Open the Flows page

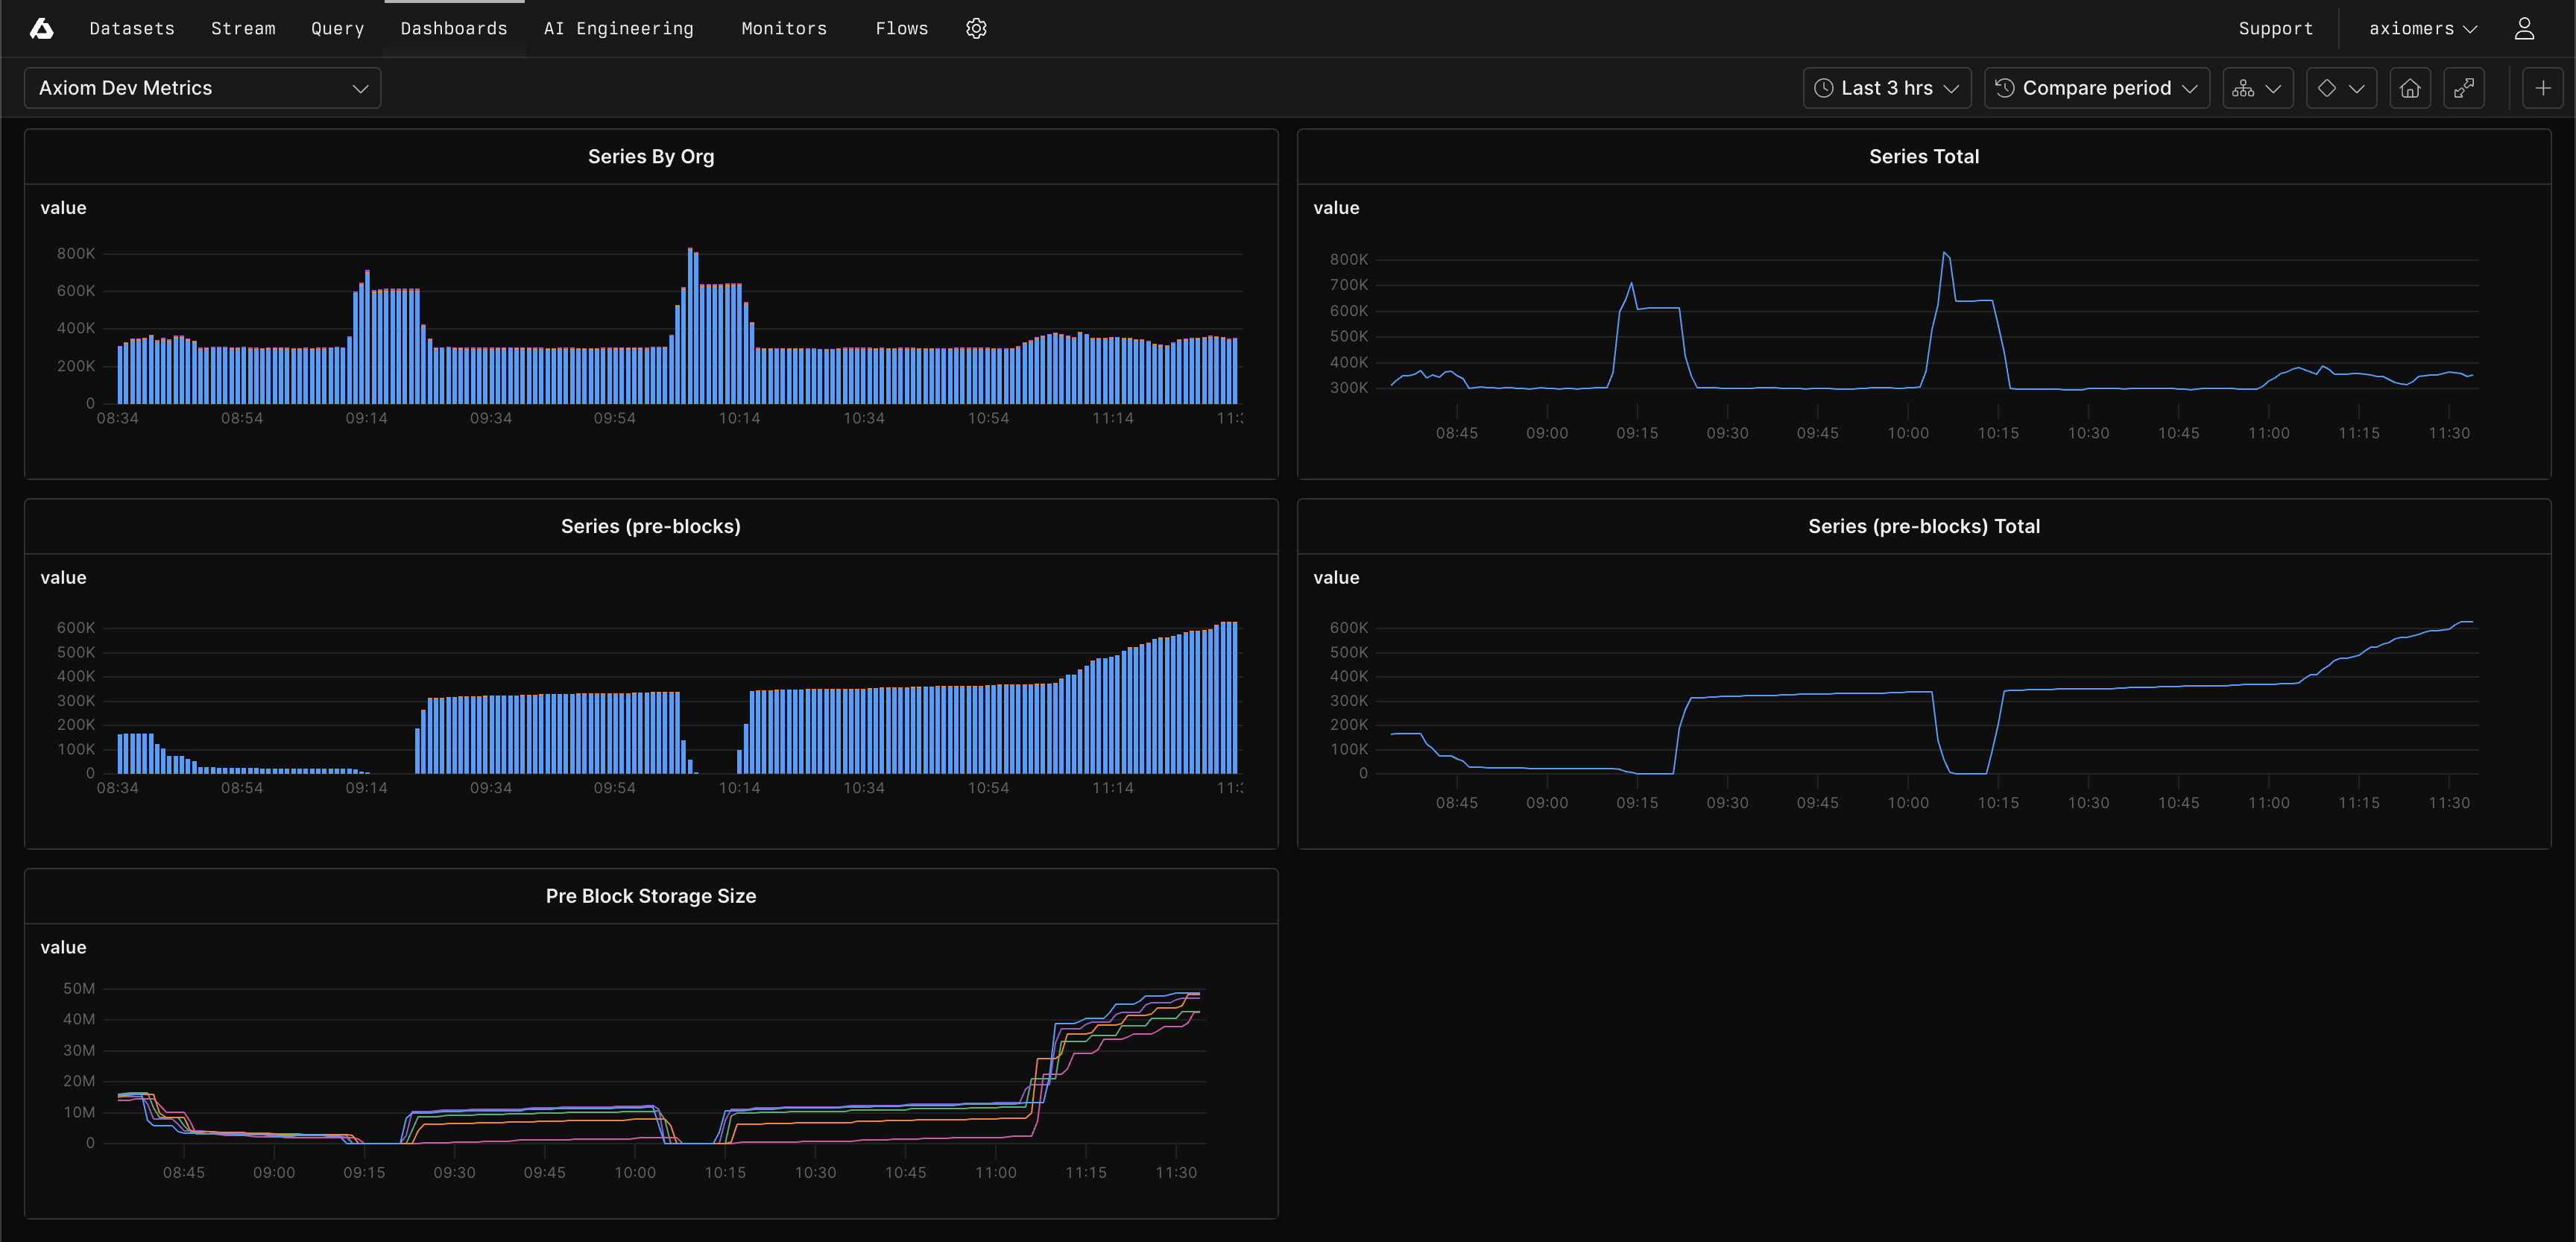tap(901, 28)
